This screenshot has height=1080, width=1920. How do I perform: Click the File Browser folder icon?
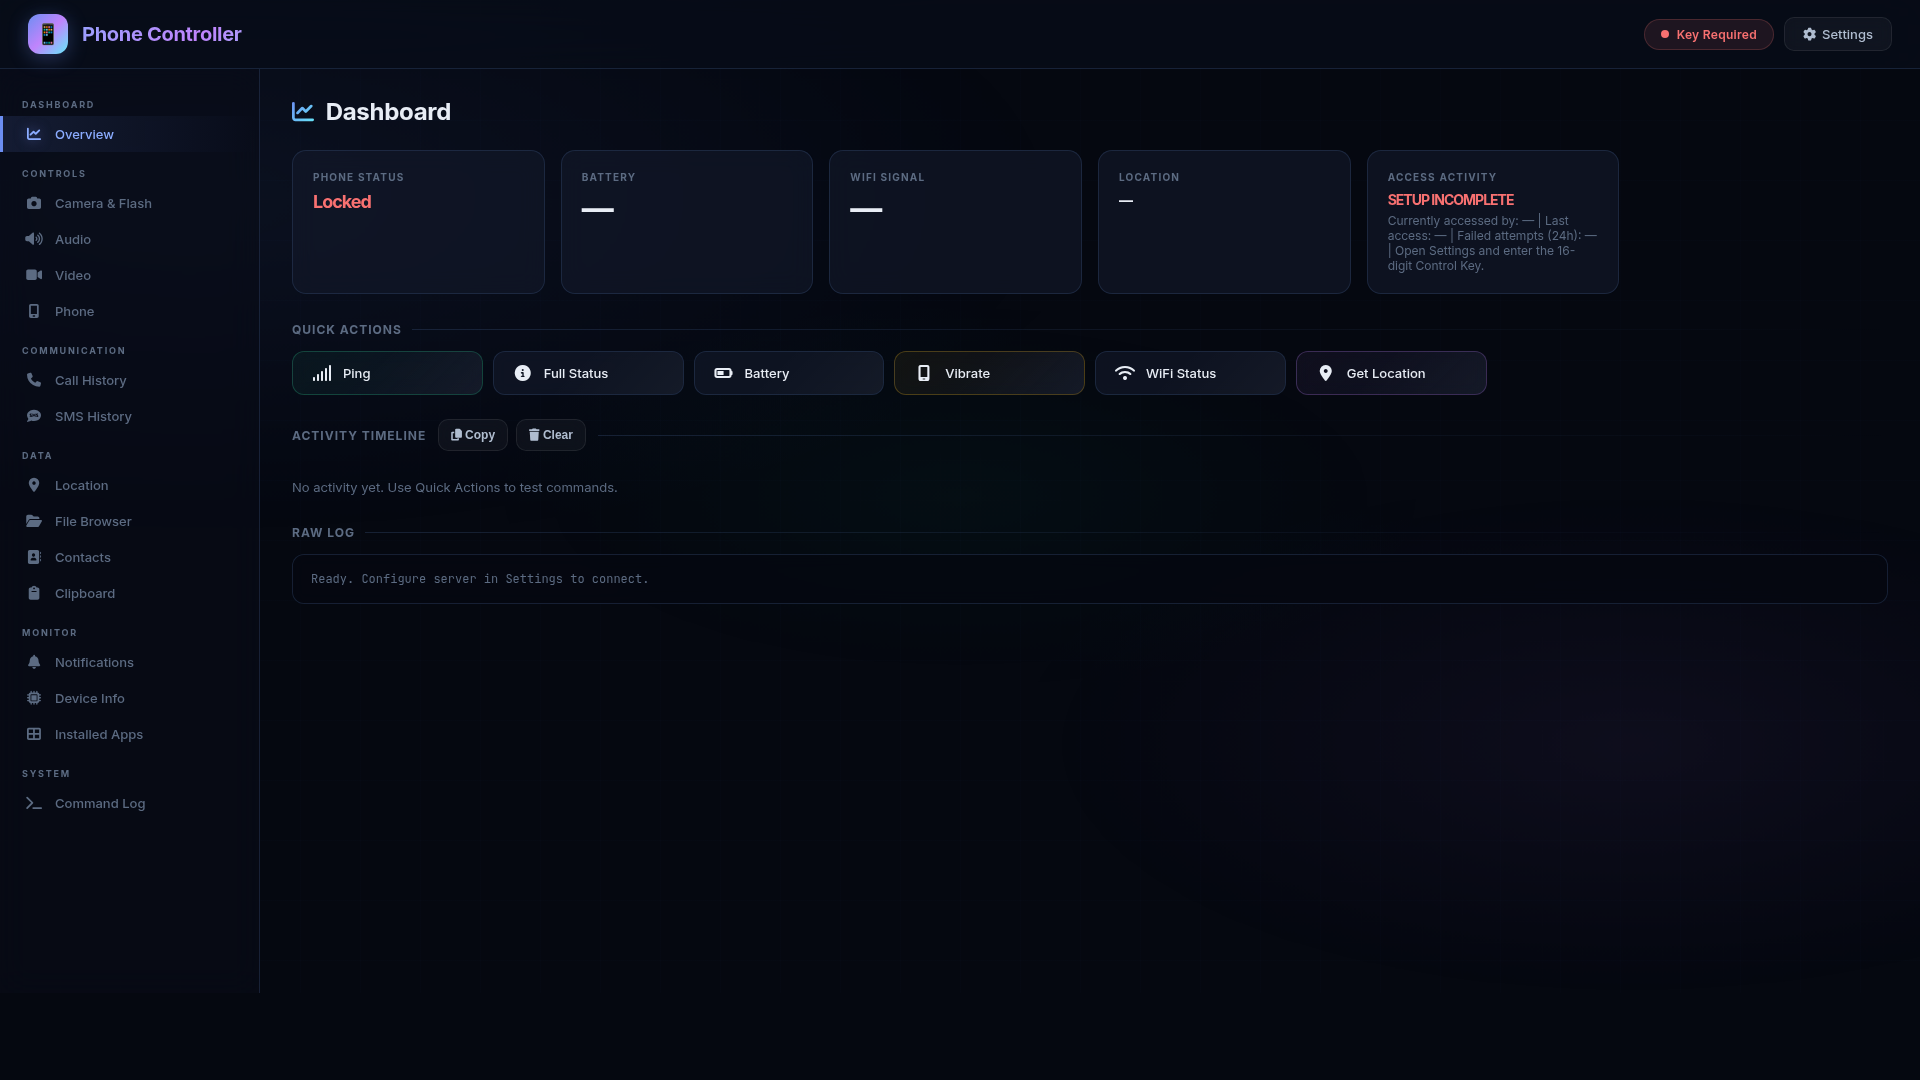click(x=34, y=521)
